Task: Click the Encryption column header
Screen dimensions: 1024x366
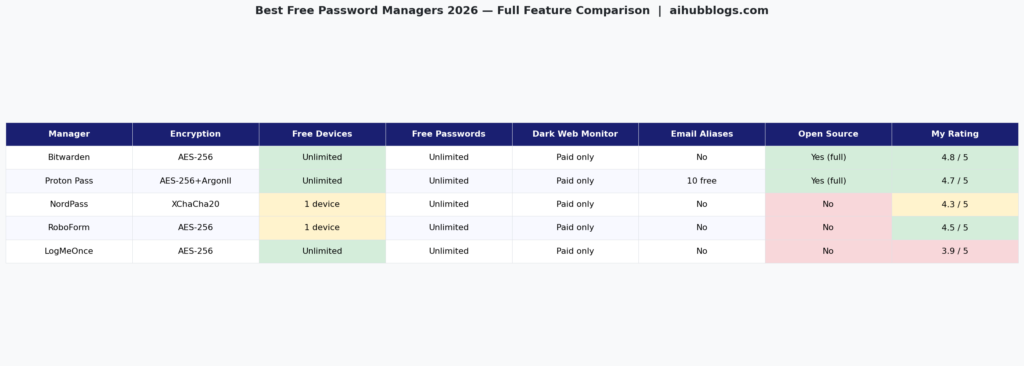Action: tap(196, 134)
